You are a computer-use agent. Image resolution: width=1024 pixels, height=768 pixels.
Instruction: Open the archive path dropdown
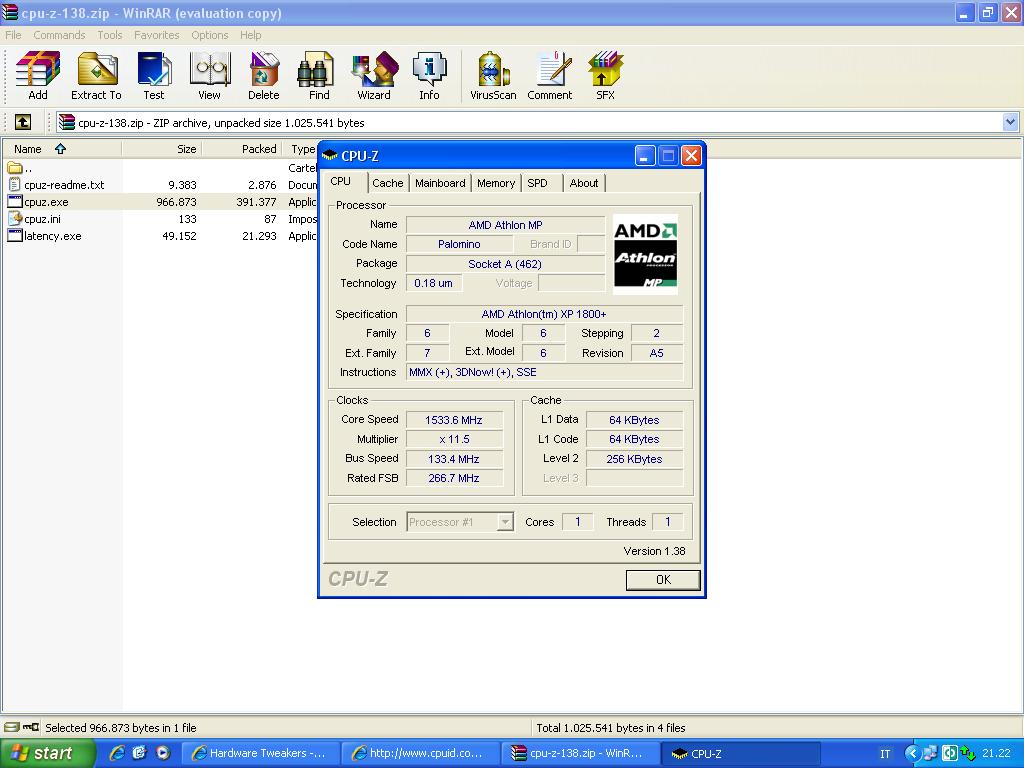click(x=1010, y=122)
